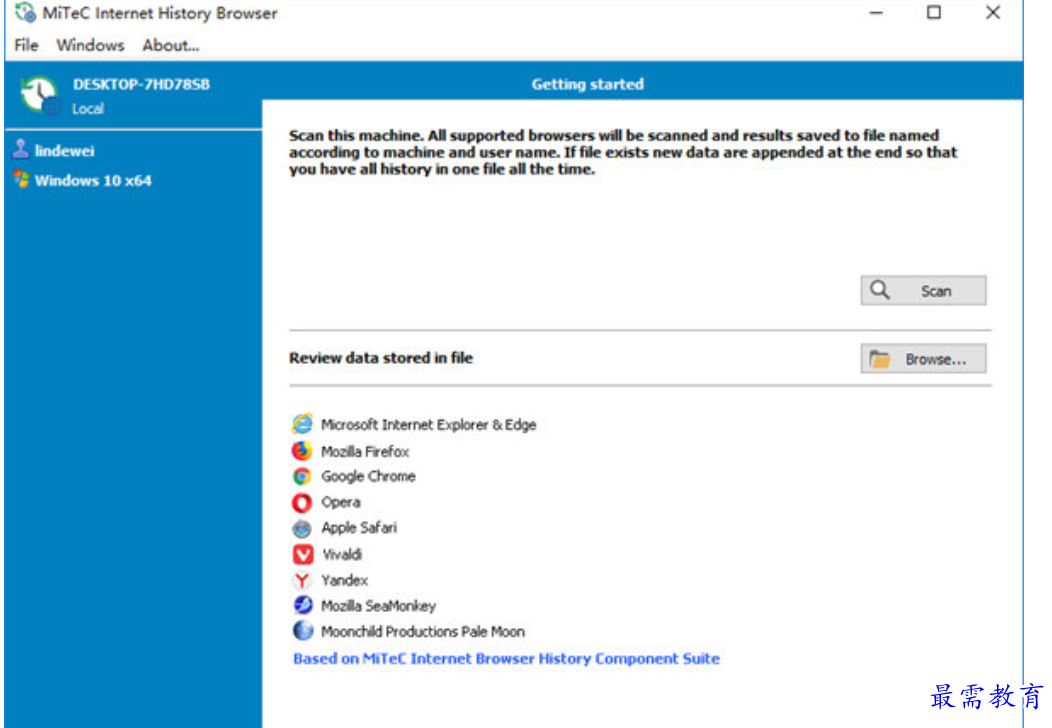This screenshot has height=728, width=1052.
Task: Click the Apple Safari icon
Action: [x=302, y=528]
